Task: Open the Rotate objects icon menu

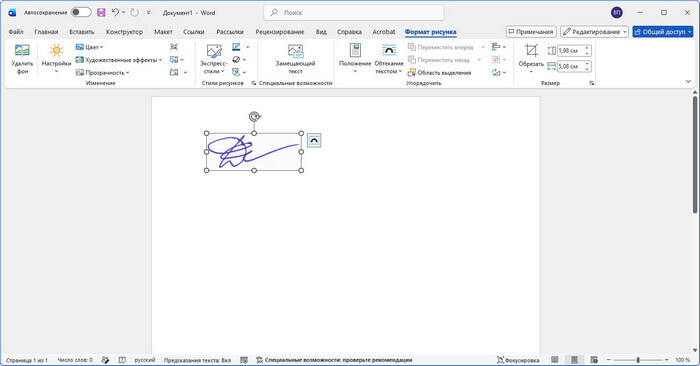Action: tap(499, 72)
